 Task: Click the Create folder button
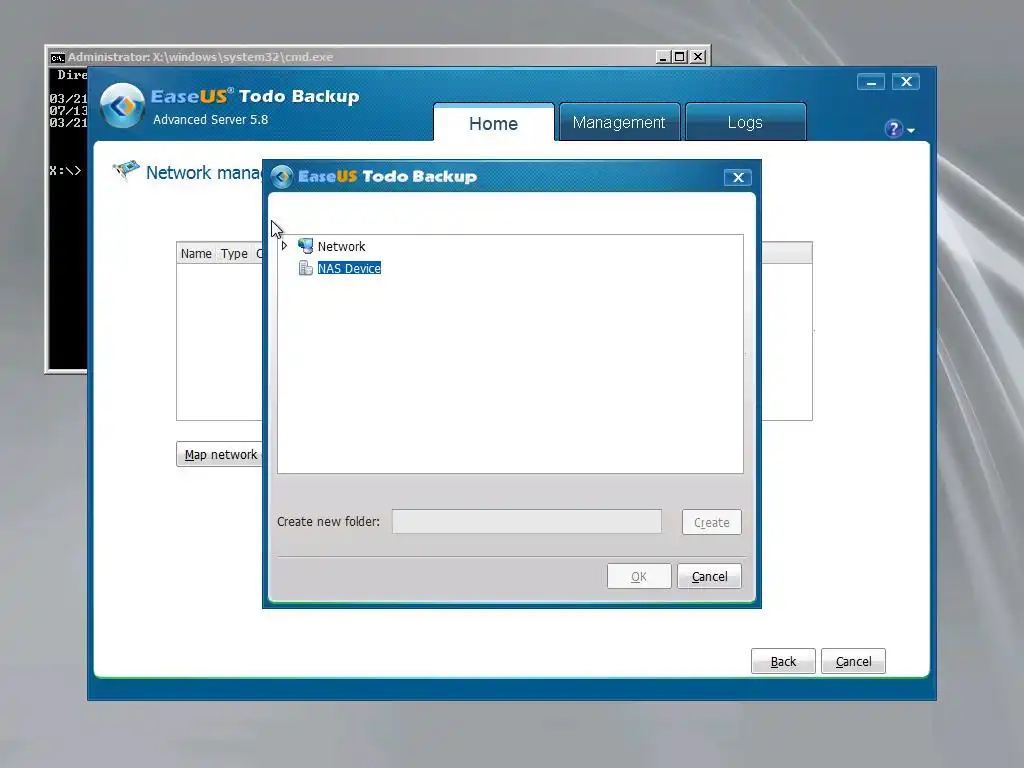click(711, 522)
